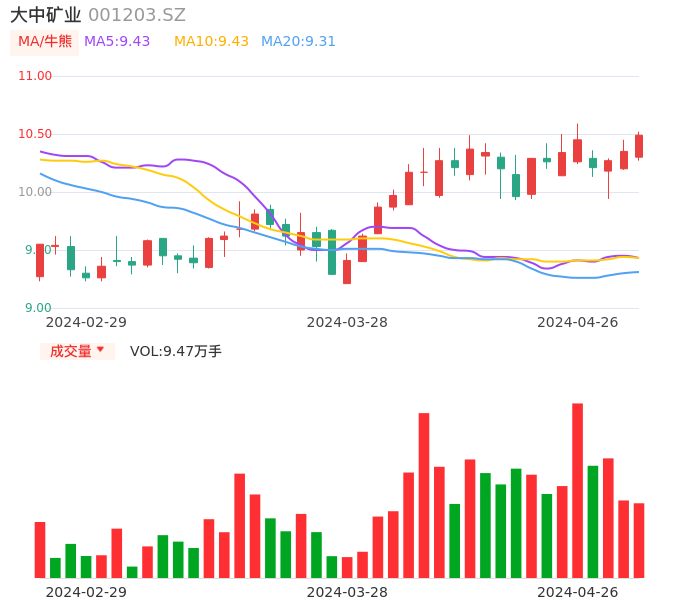Click the stock code 001203.SZ
The height and width of the screenshot is (606, 686).
click(137, 15)
